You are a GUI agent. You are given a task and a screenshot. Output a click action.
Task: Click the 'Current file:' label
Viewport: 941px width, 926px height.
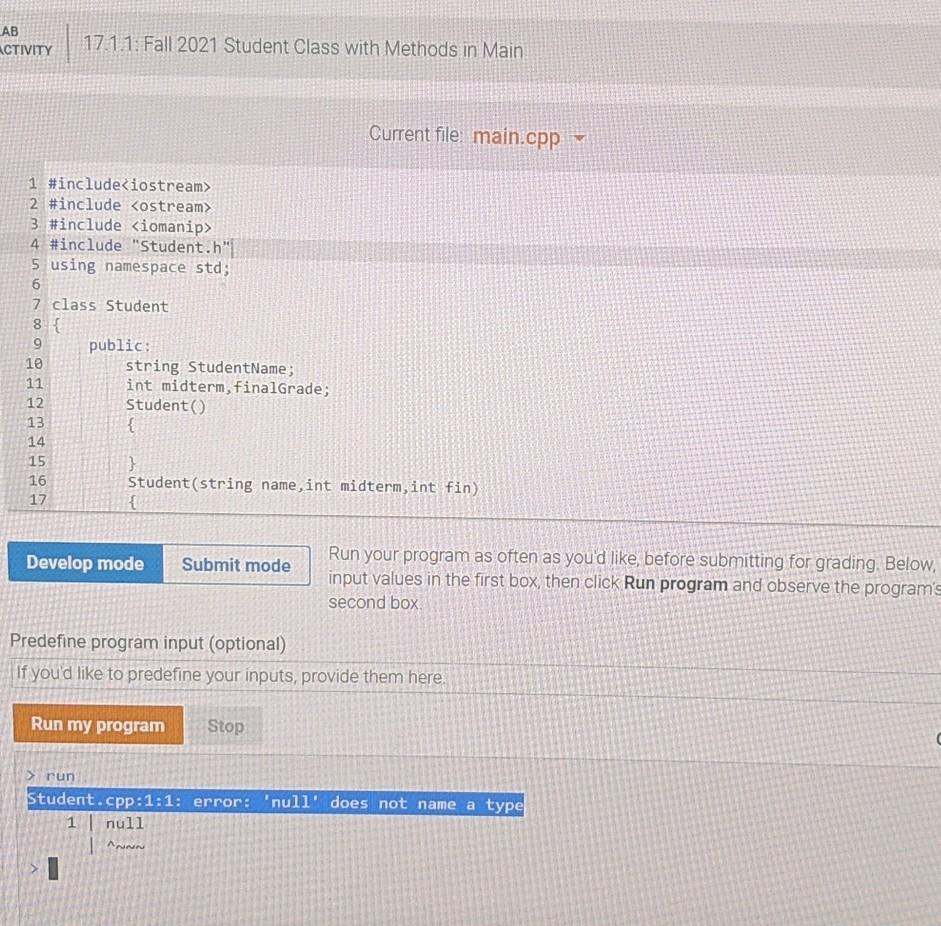pyautogui.click(x=415, y=134)
